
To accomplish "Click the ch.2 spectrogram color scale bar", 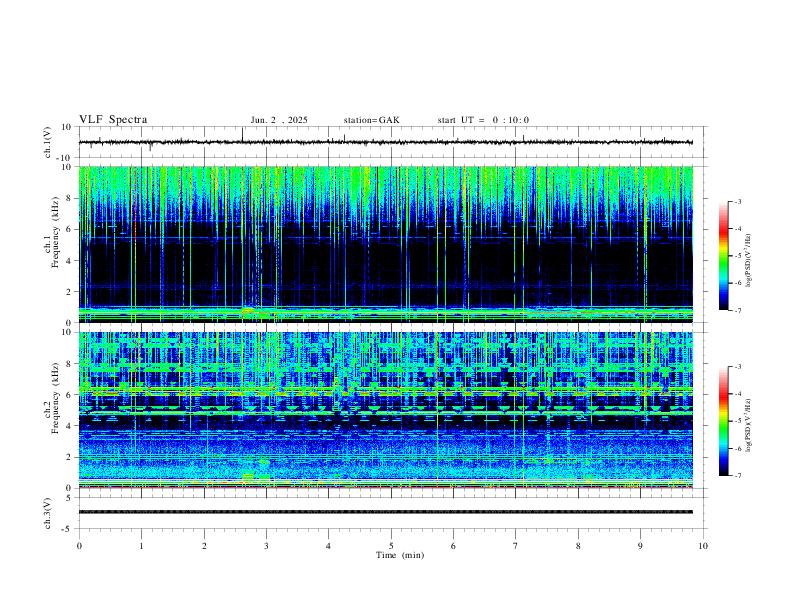I will click(723, 421).
